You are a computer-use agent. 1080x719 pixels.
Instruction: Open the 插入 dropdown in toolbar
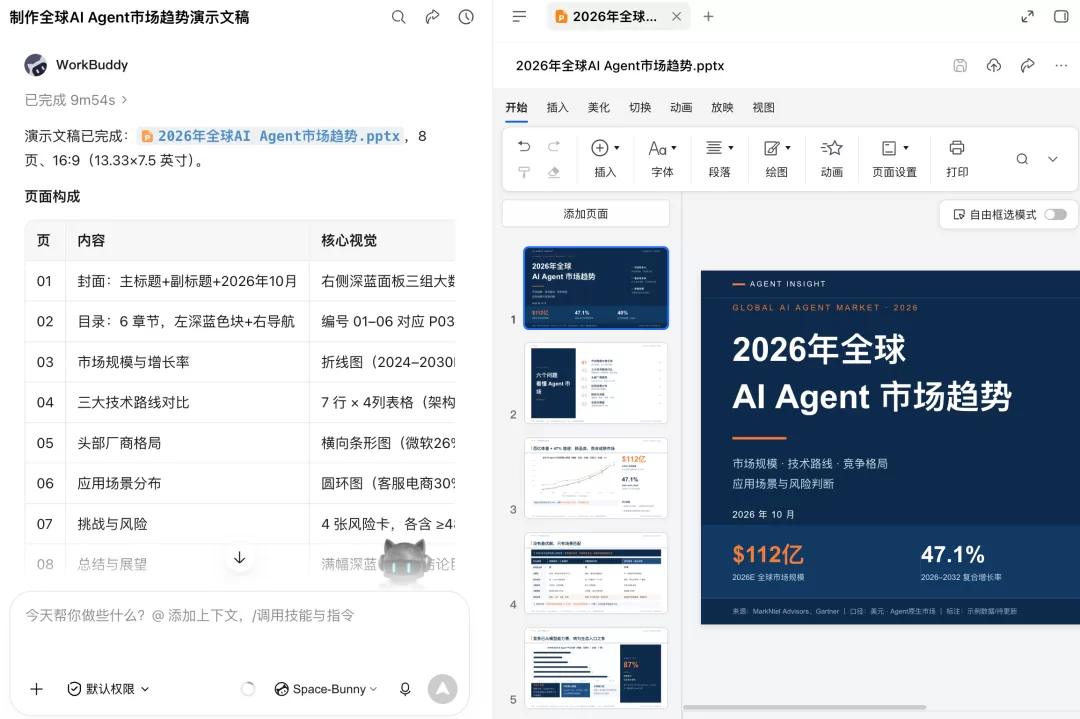pos(605,158)
